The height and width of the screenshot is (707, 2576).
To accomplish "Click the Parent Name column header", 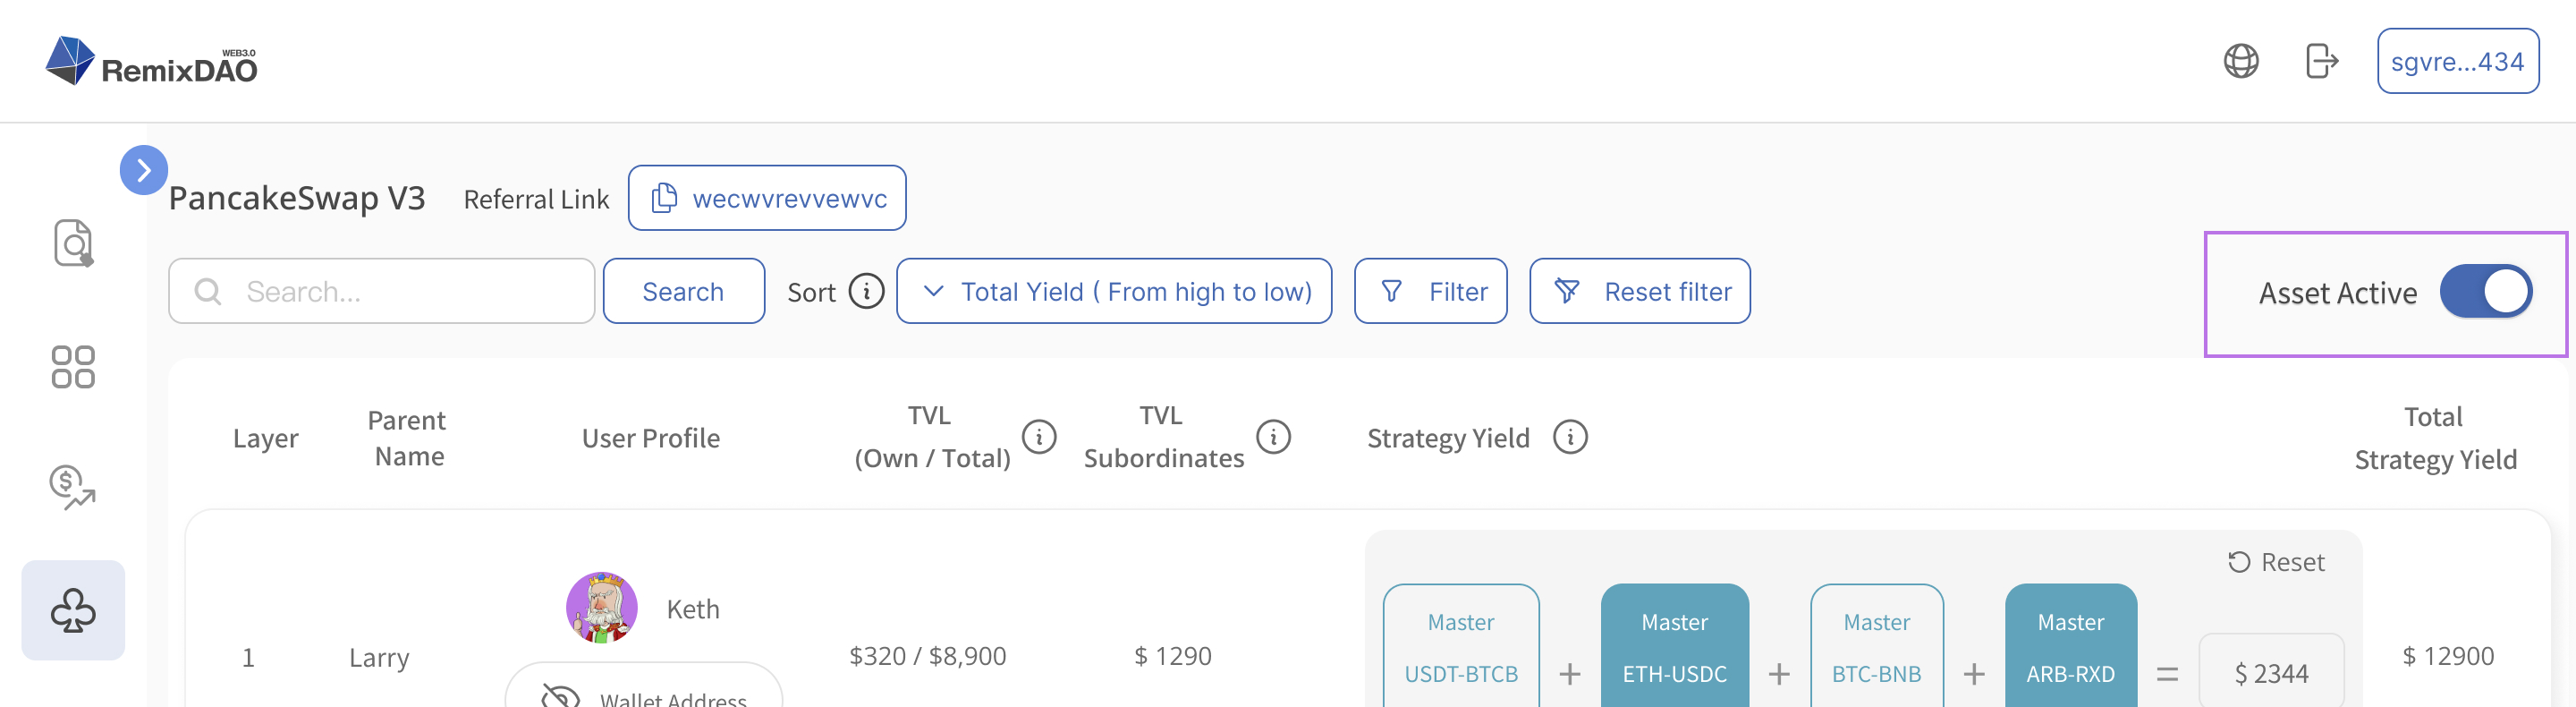I will click(407, 438).
